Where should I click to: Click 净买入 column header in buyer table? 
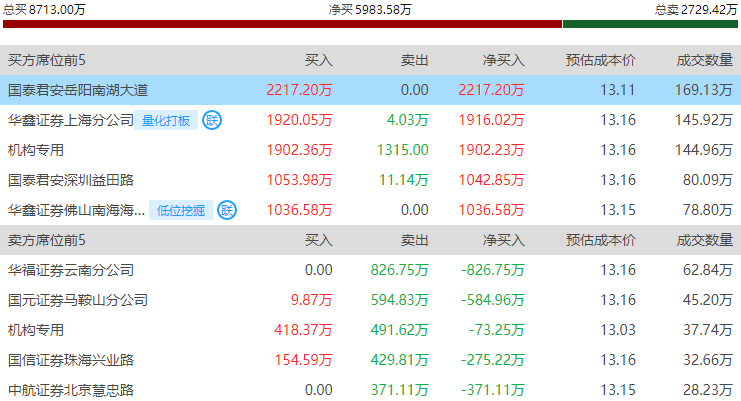[504, 60]
